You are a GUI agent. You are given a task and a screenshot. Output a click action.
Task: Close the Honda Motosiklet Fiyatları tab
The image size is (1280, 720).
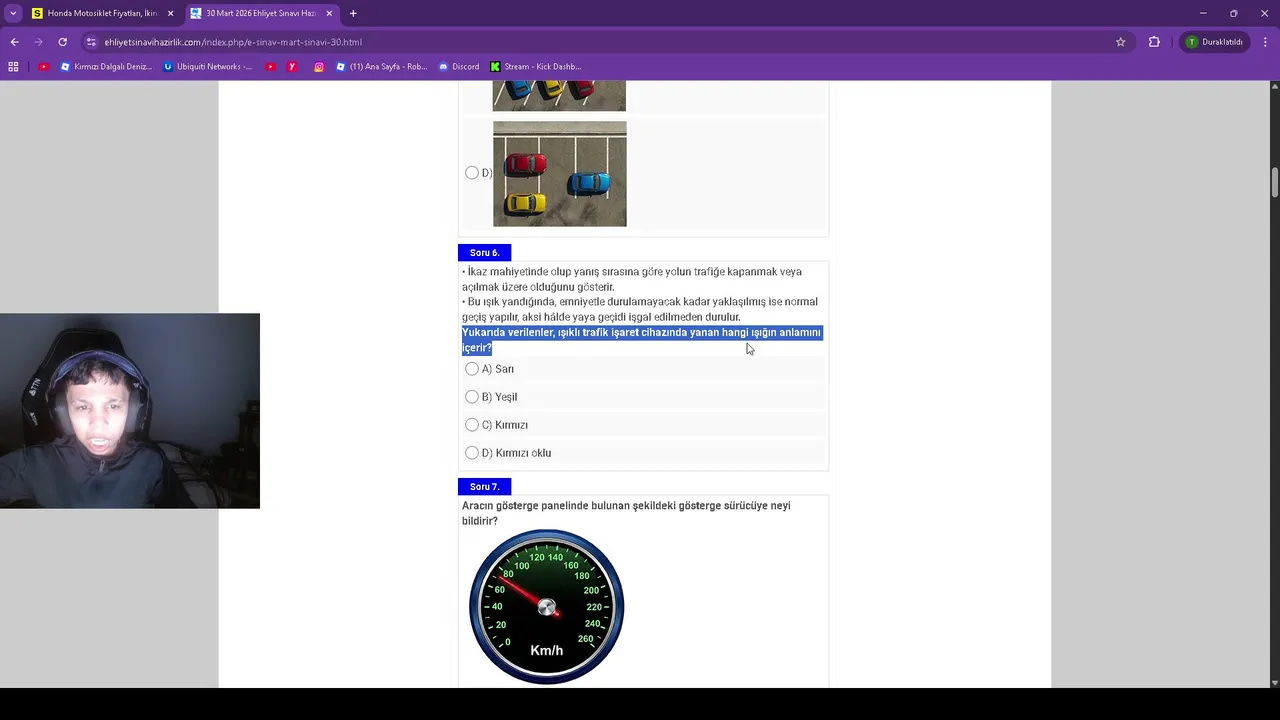pyautogui.click(x=170, y=13)
